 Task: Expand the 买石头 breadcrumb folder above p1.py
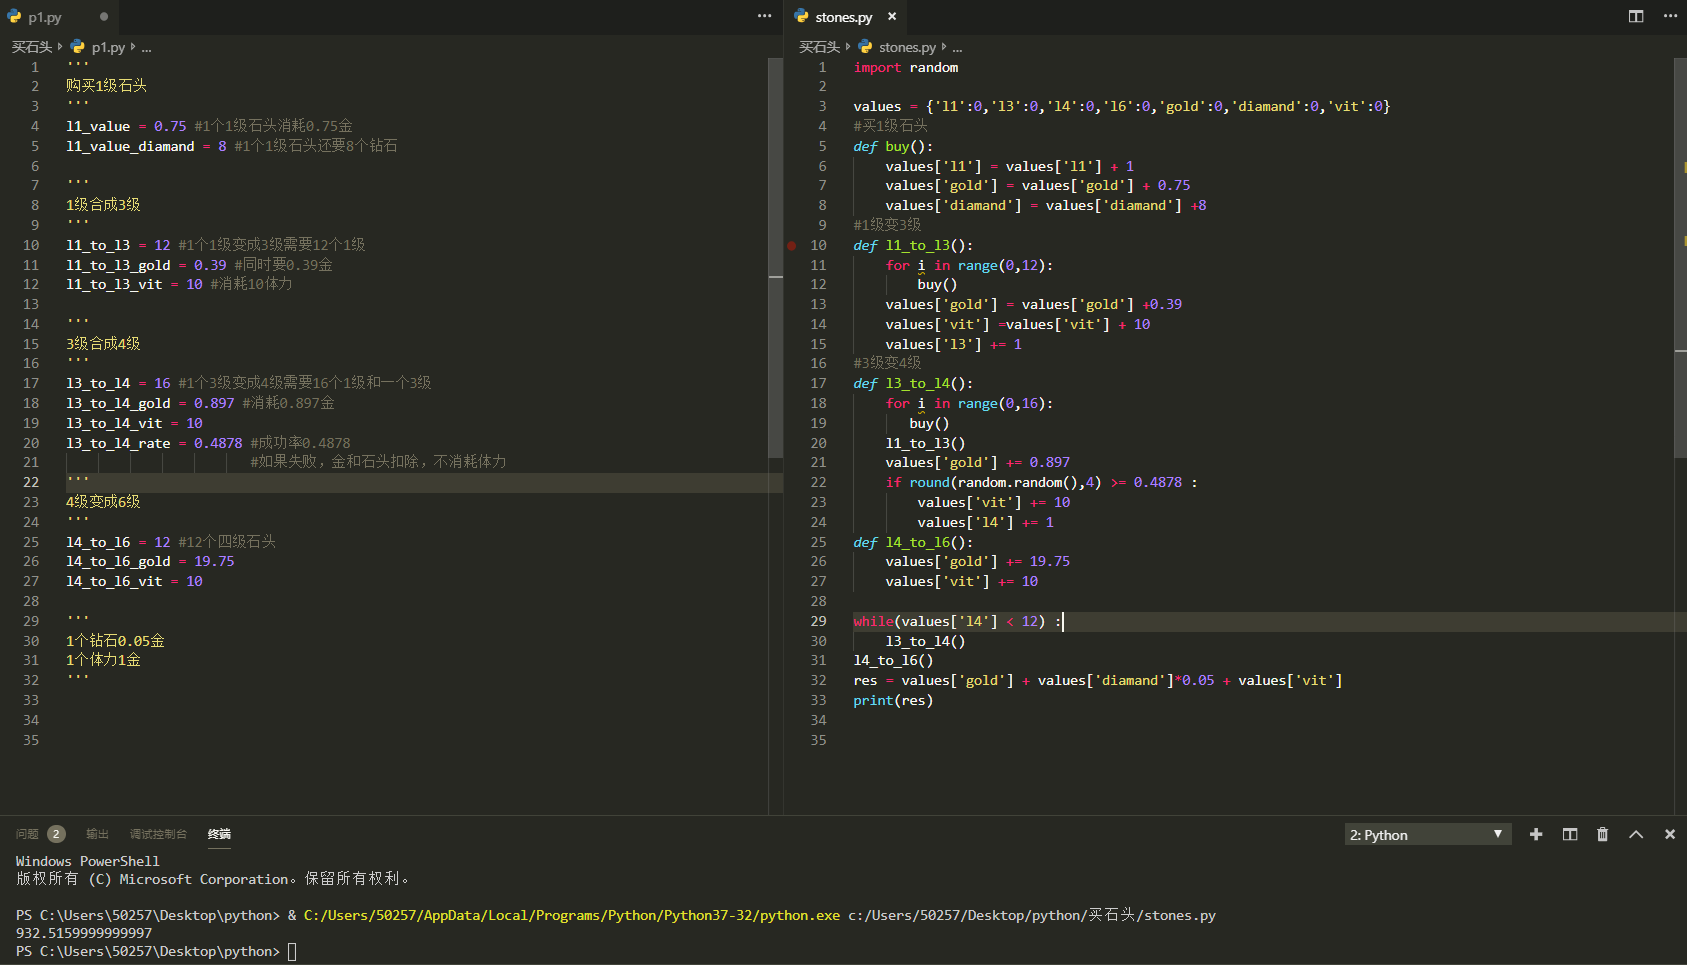coord(32,47)
